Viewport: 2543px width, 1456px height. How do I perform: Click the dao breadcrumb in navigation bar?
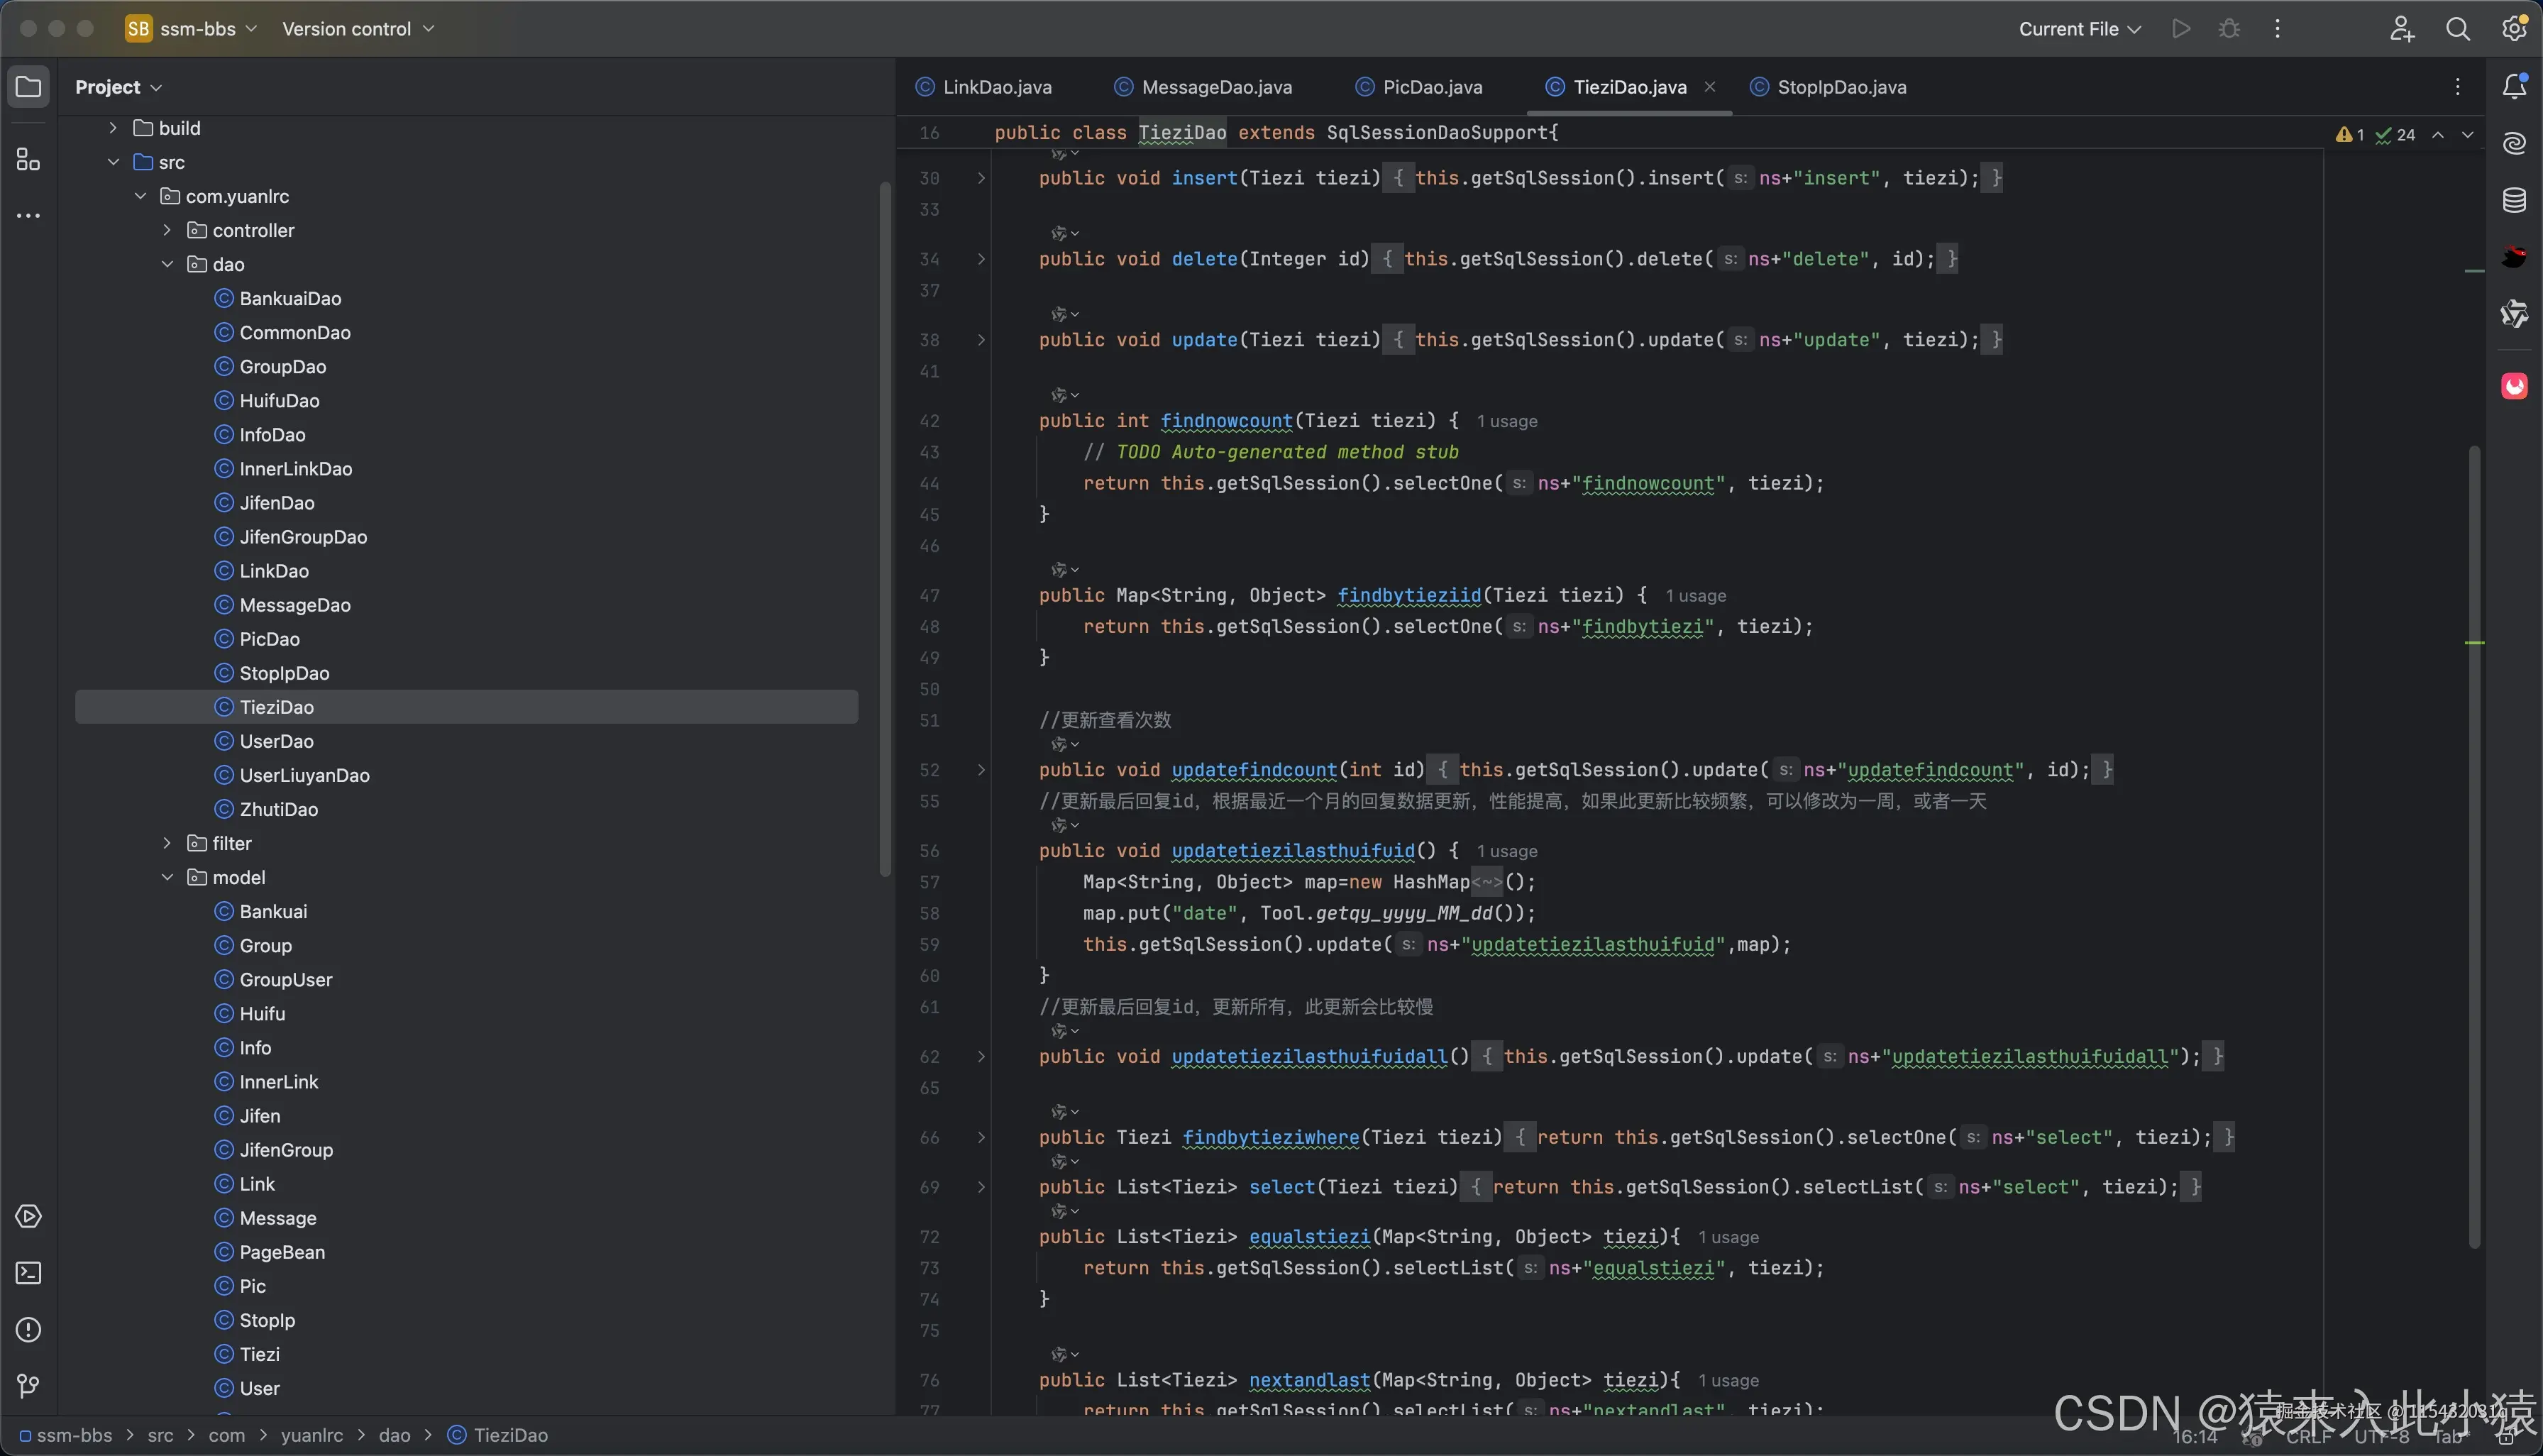394,1435
